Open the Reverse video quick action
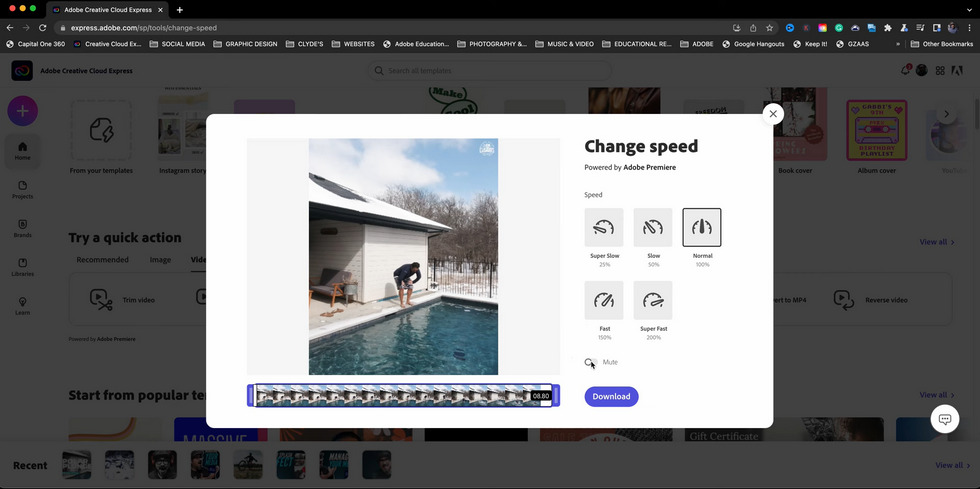This screenshot has width=980, height=489. [x=871, y=300]
